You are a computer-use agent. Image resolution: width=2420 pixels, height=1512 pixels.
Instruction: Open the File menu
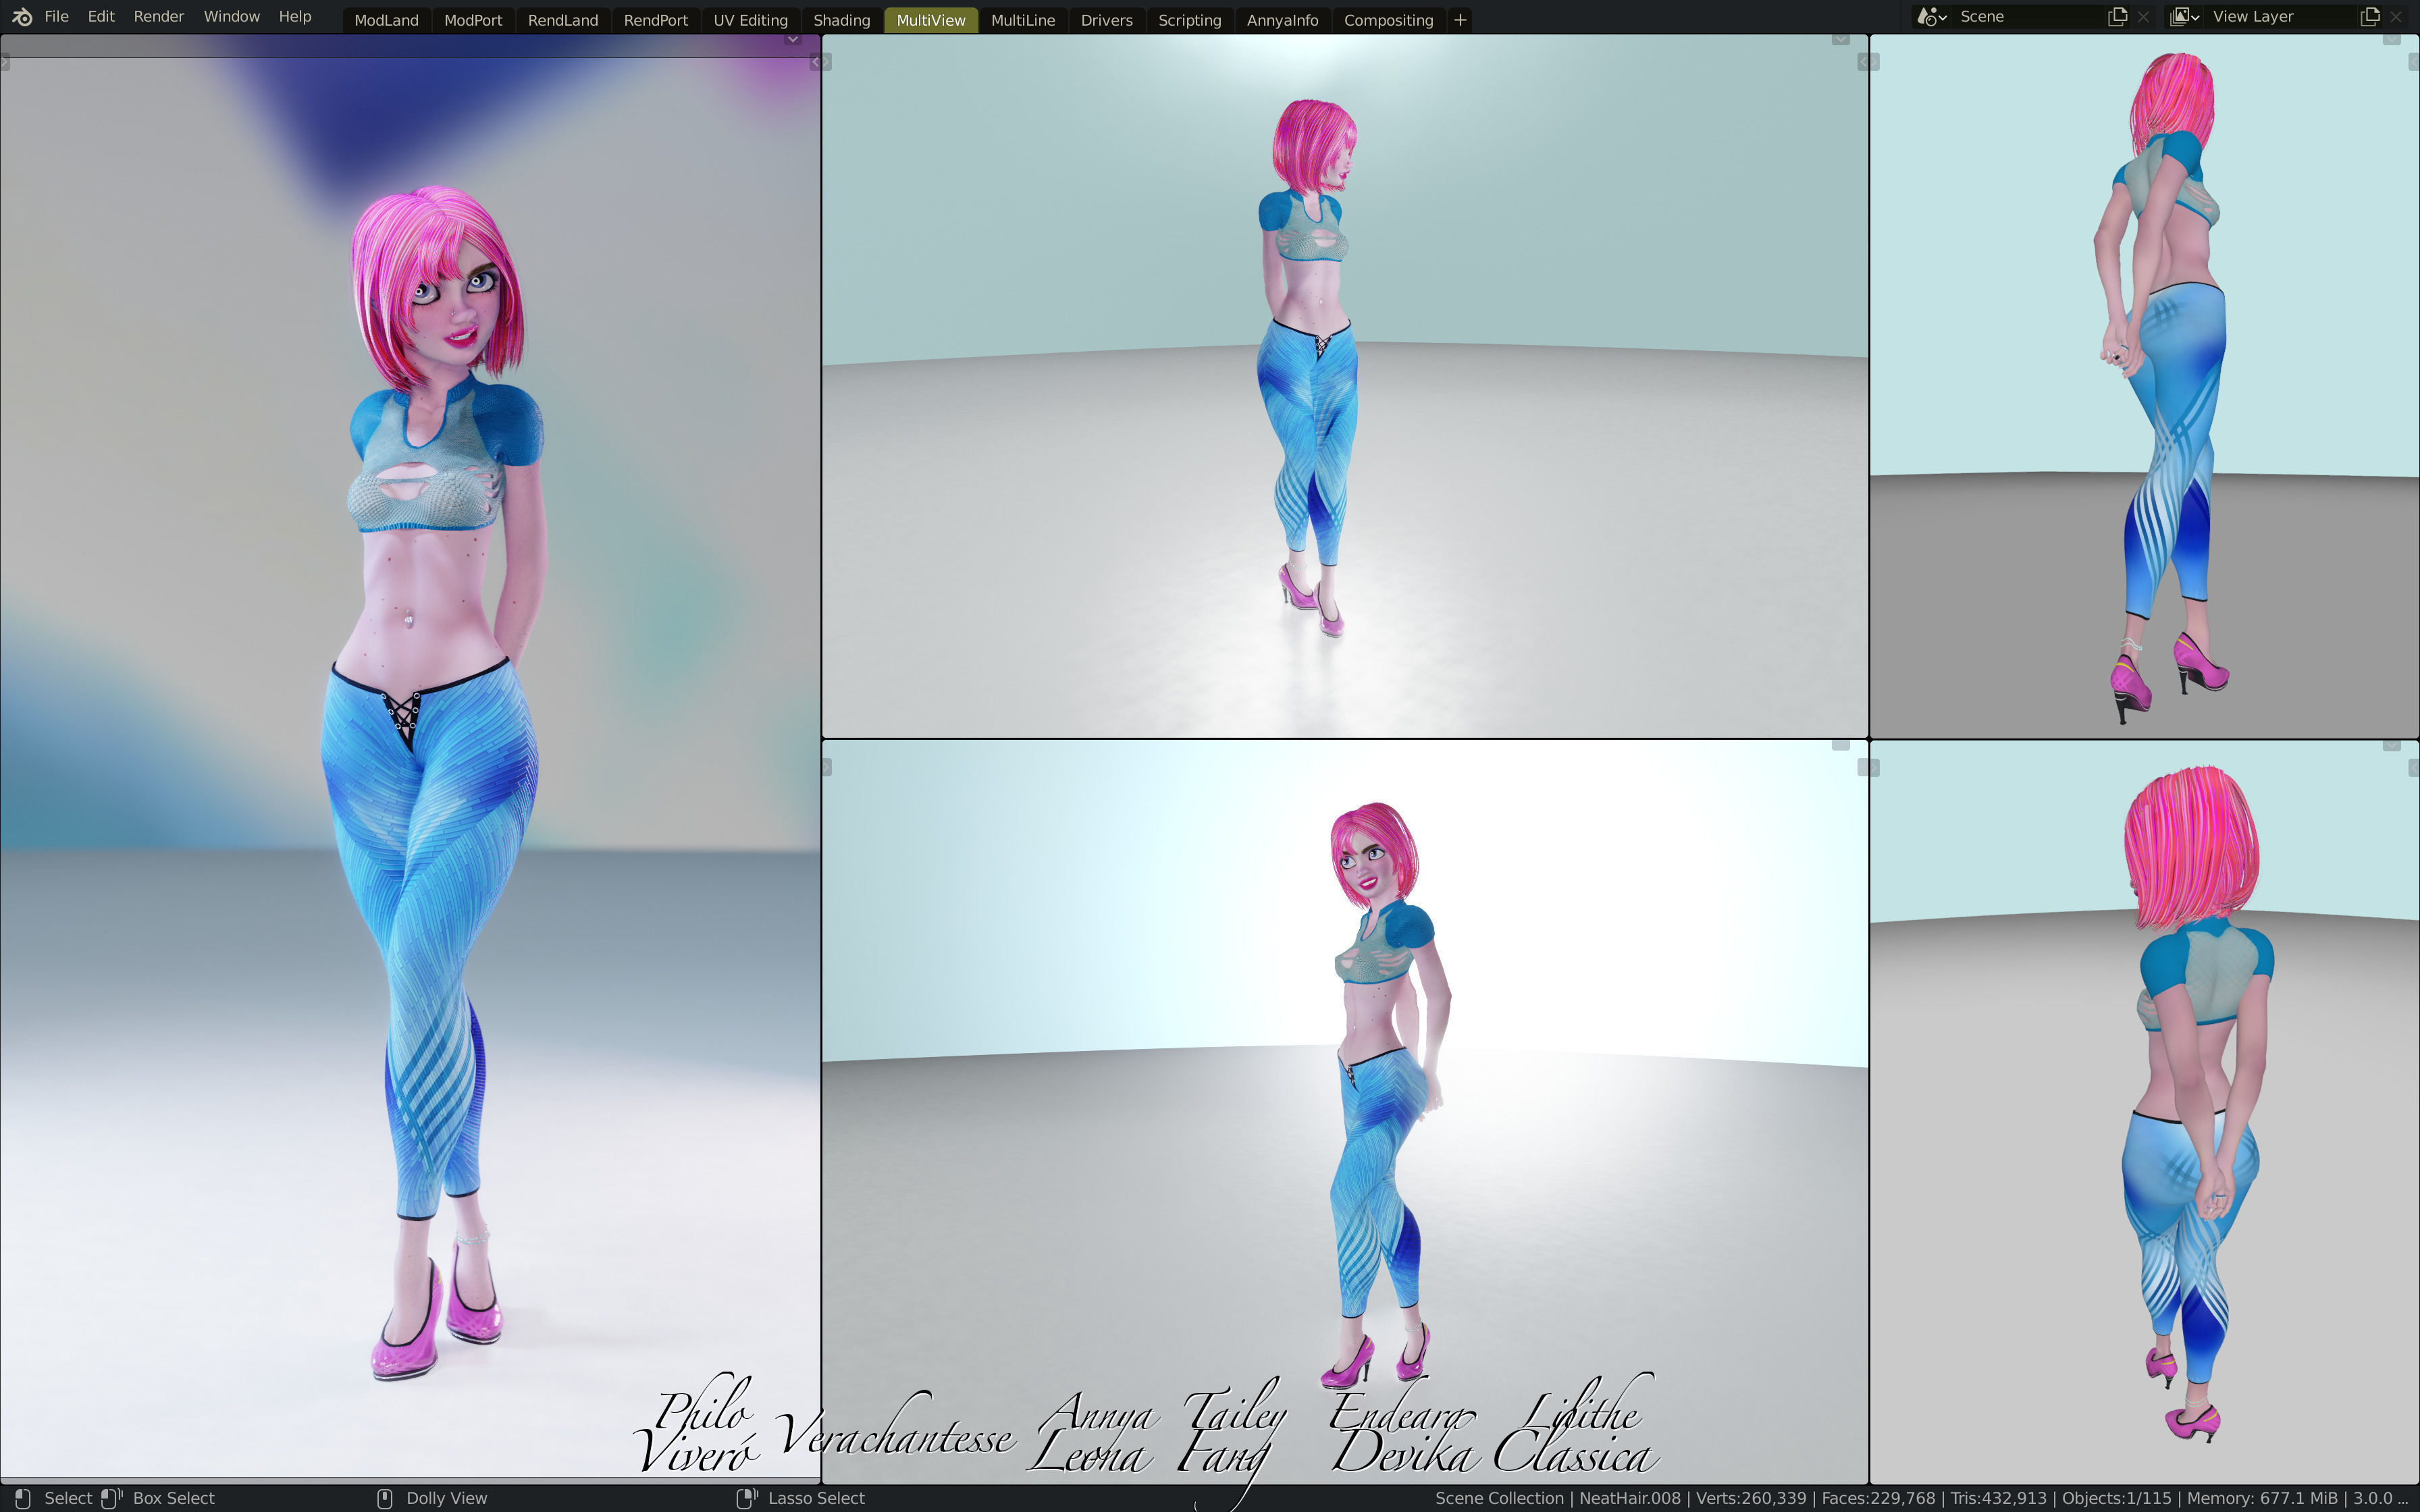pyautogui.click(x=57, y=17)
